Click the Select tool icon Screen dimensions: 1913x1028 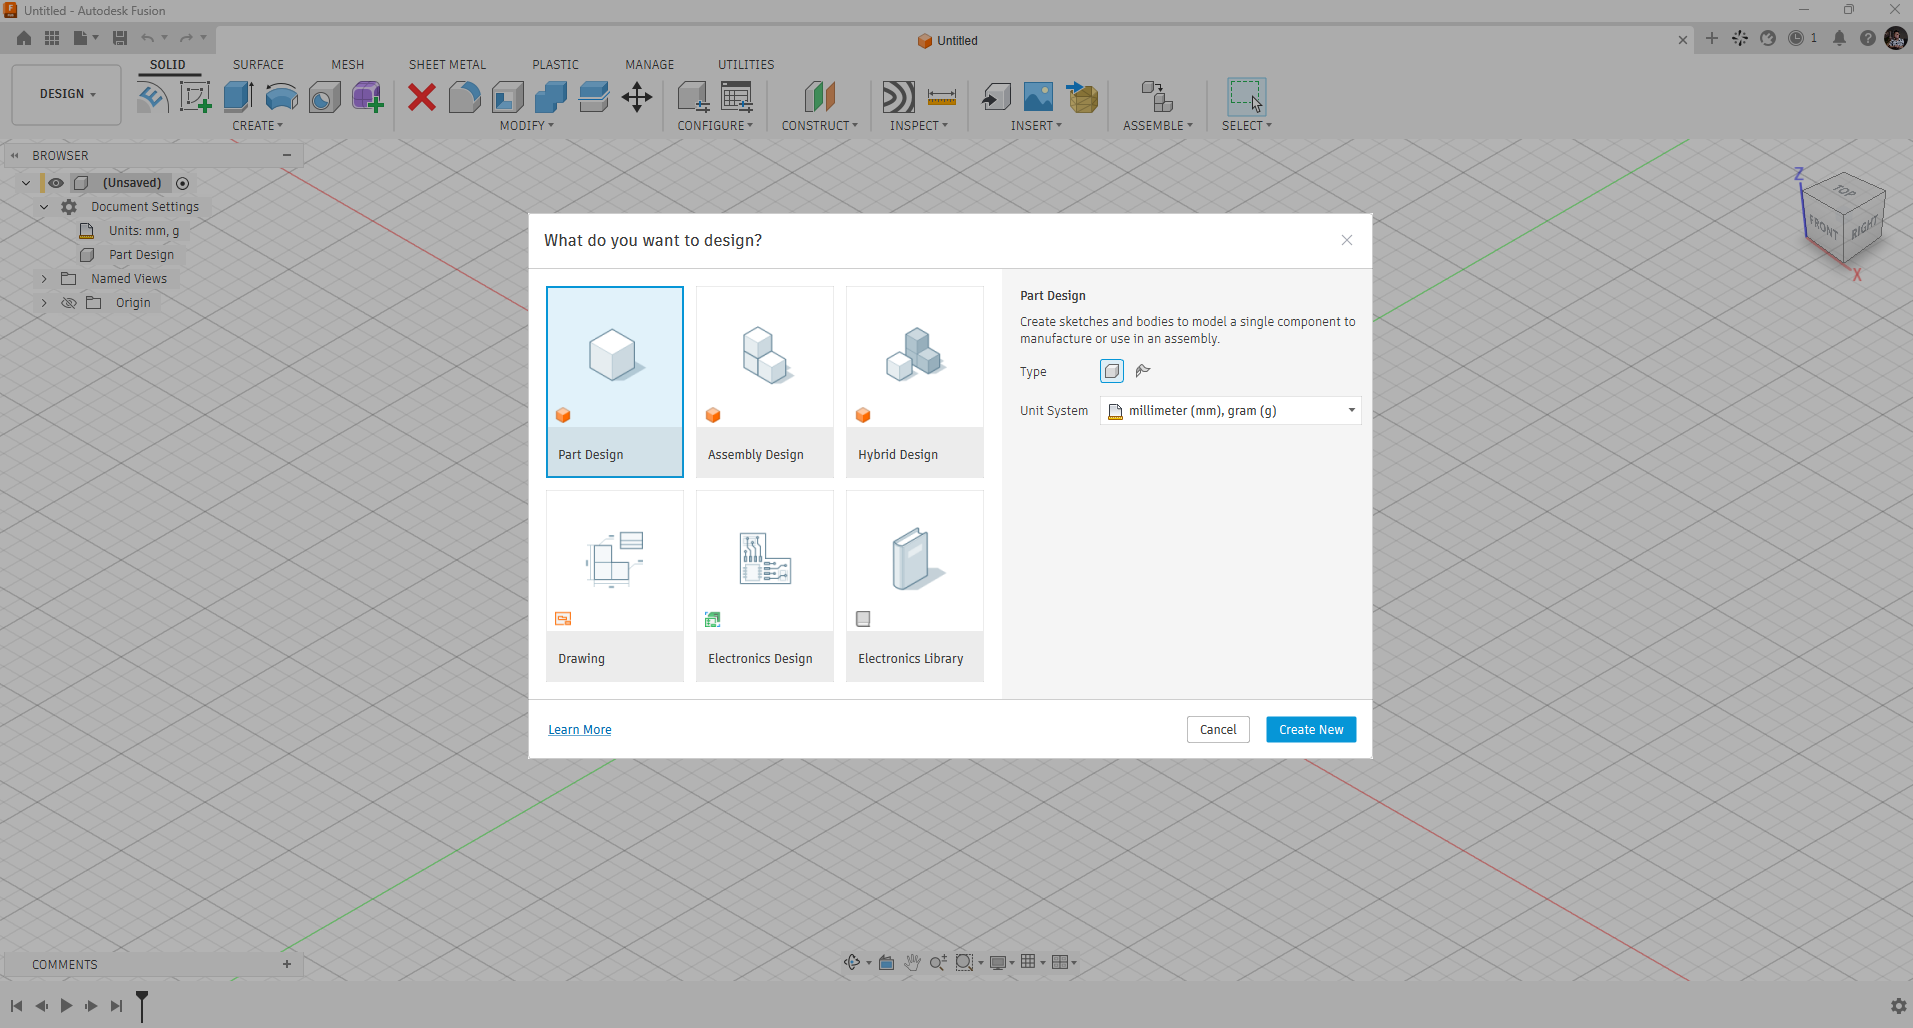(1246, 97)
